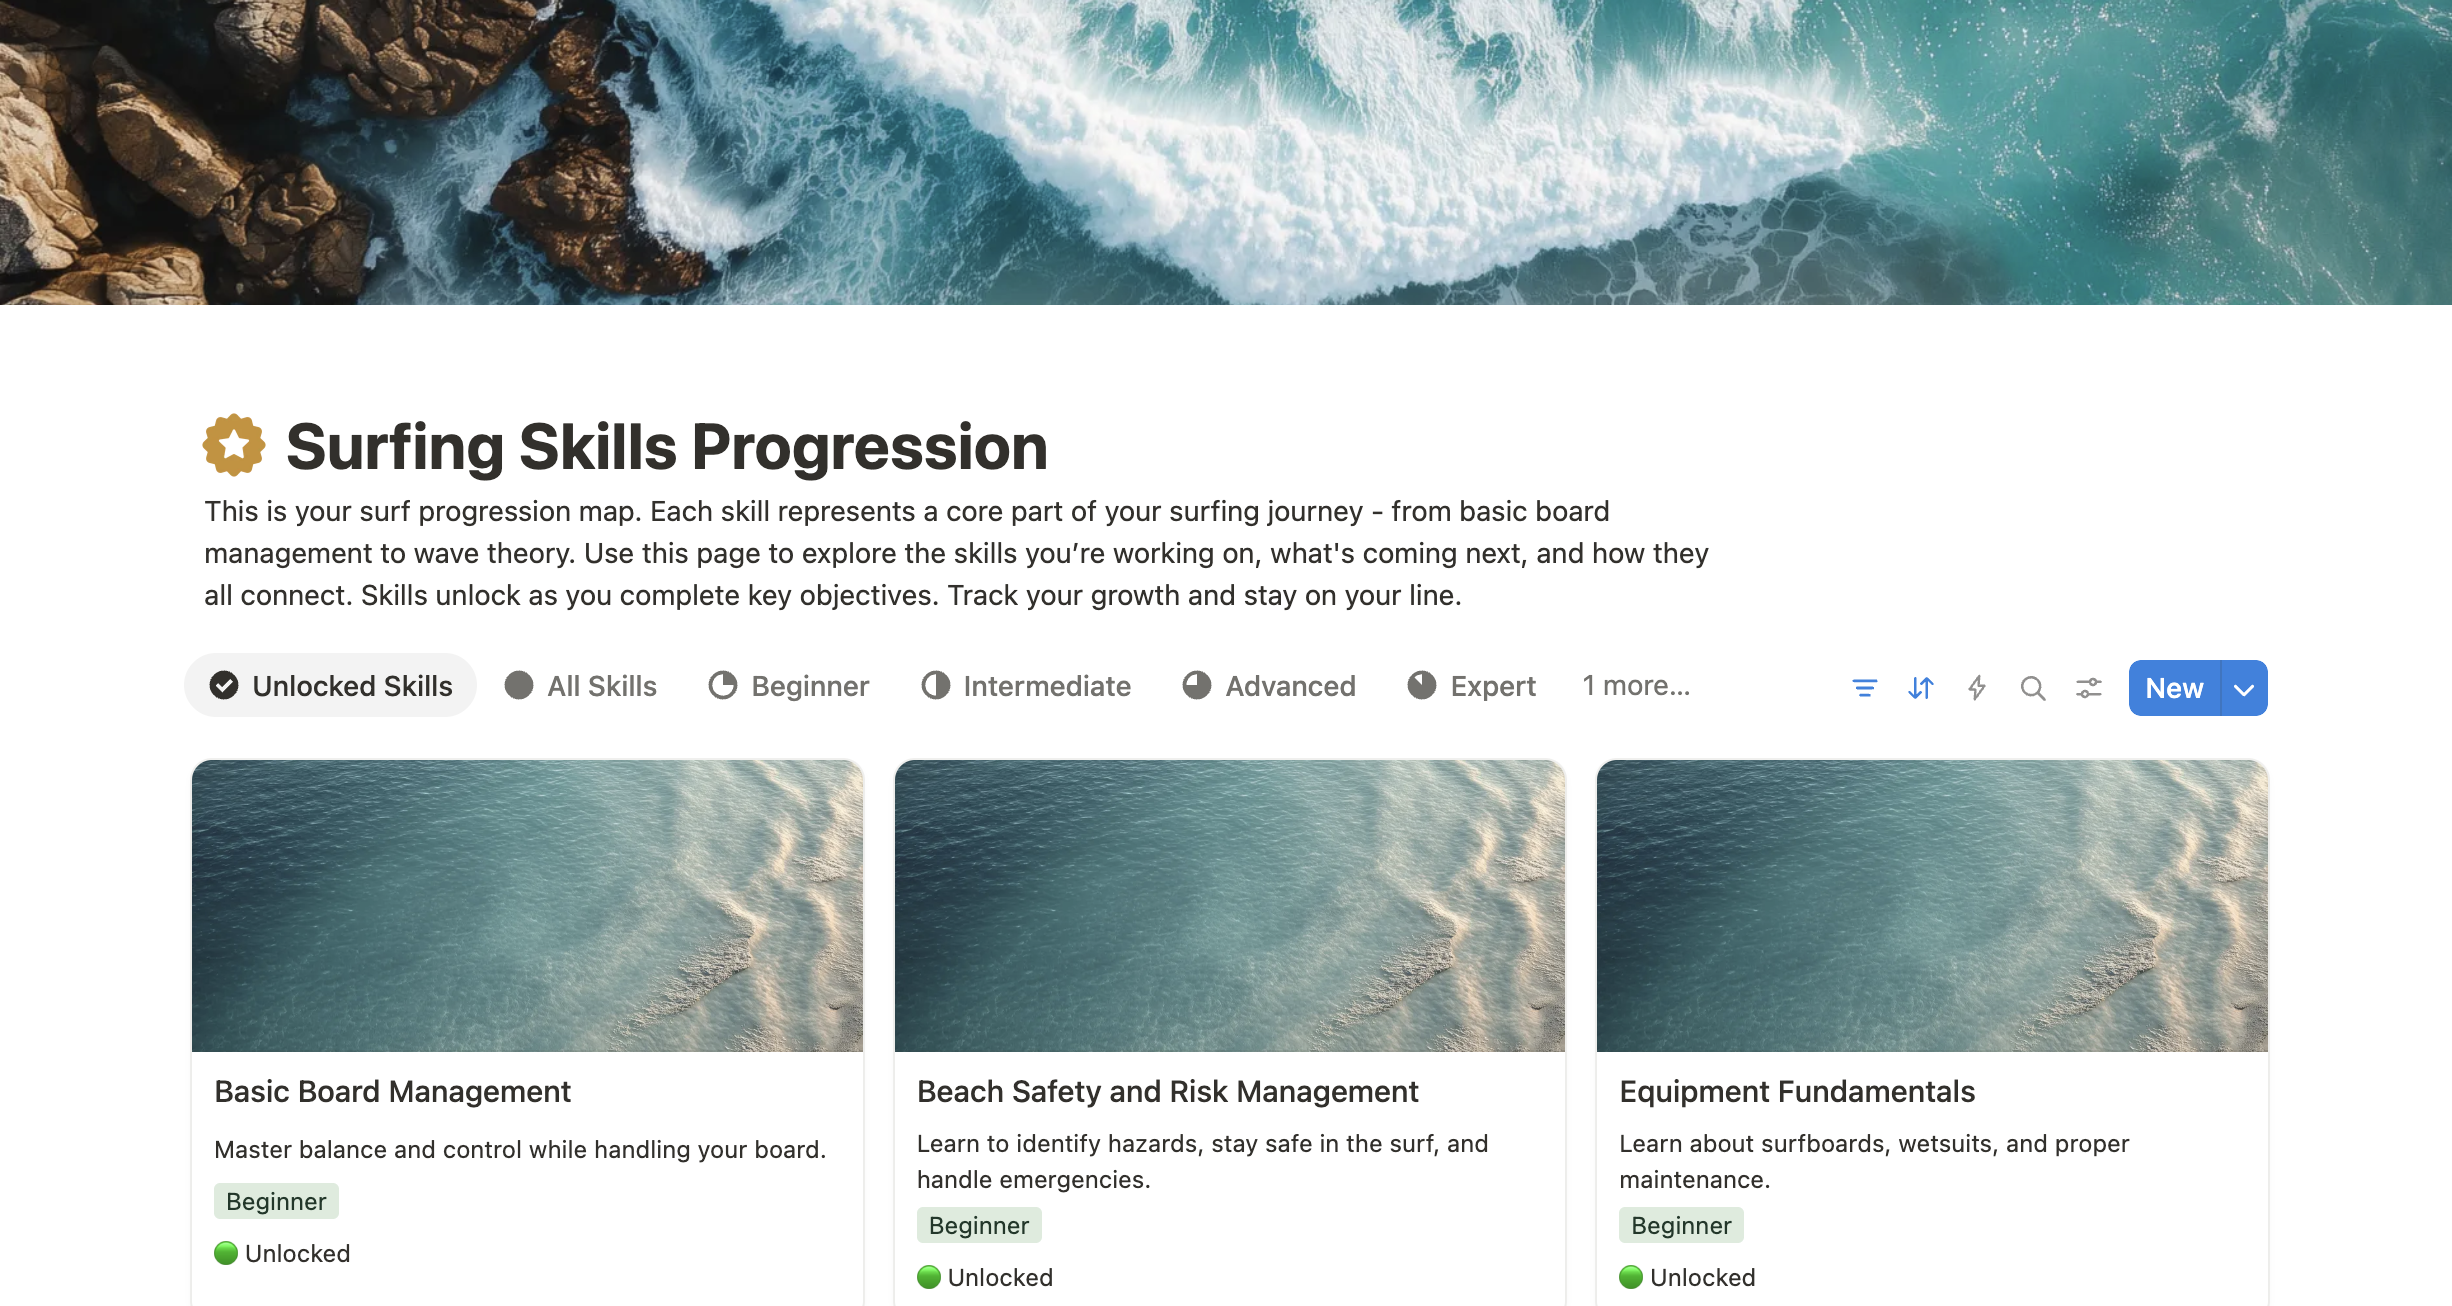Open Beach Safety and Risk Management card

pyautogui.click(x=1167, y=1091)
